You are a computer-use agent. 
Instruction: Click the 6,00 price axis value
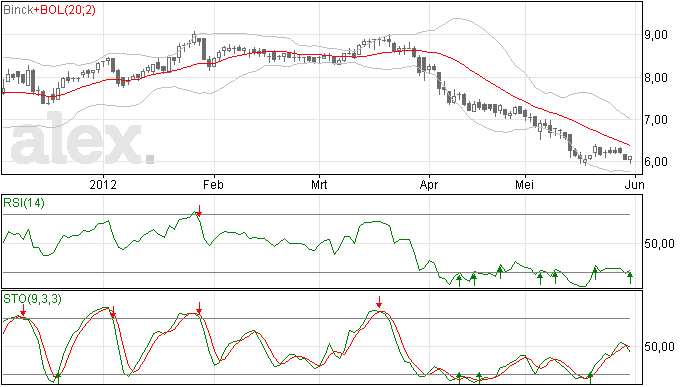click(x=656, y=162)
